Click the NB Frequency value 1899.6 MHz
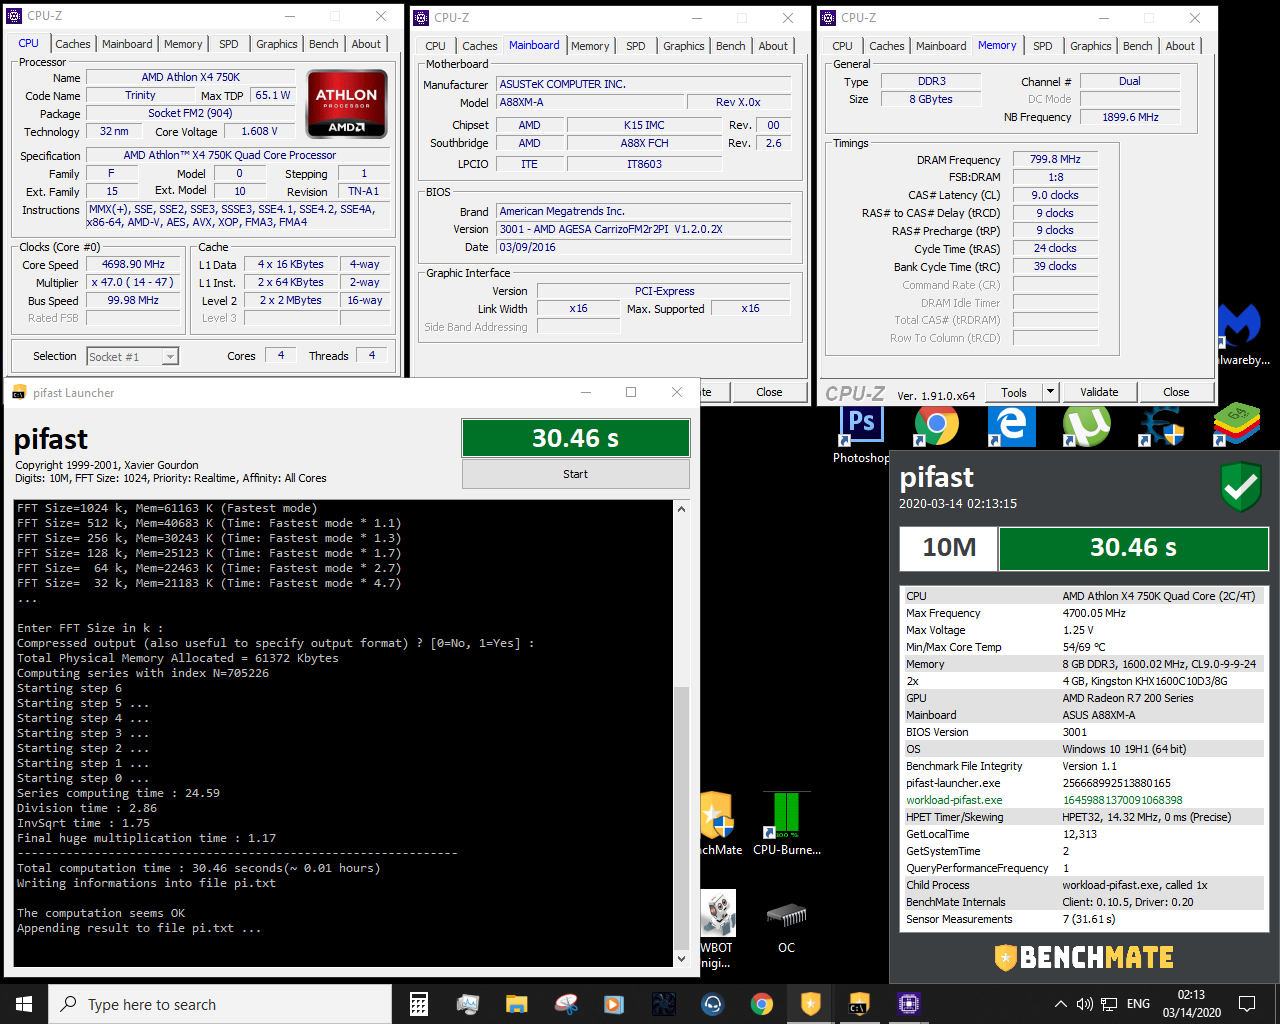Screen dimensions: 1280x1024 coord(1130,117)
